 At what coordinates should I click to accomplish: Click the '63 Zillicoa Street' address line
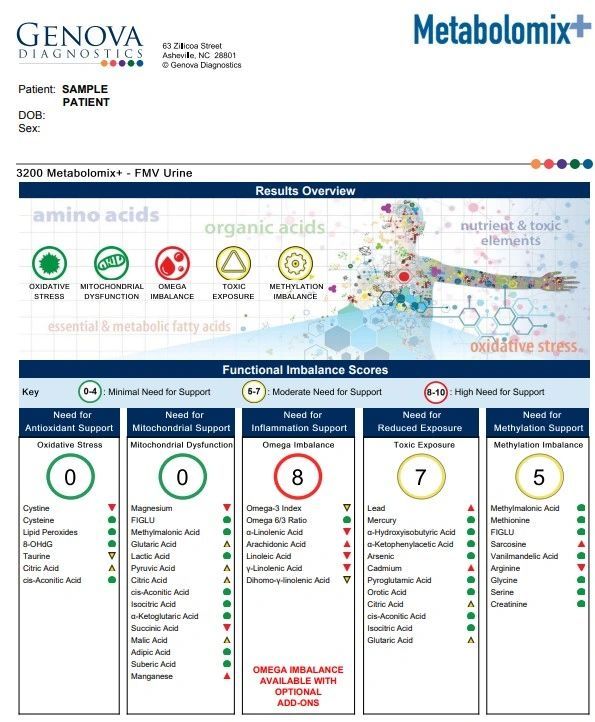click(x=192, y=46)
